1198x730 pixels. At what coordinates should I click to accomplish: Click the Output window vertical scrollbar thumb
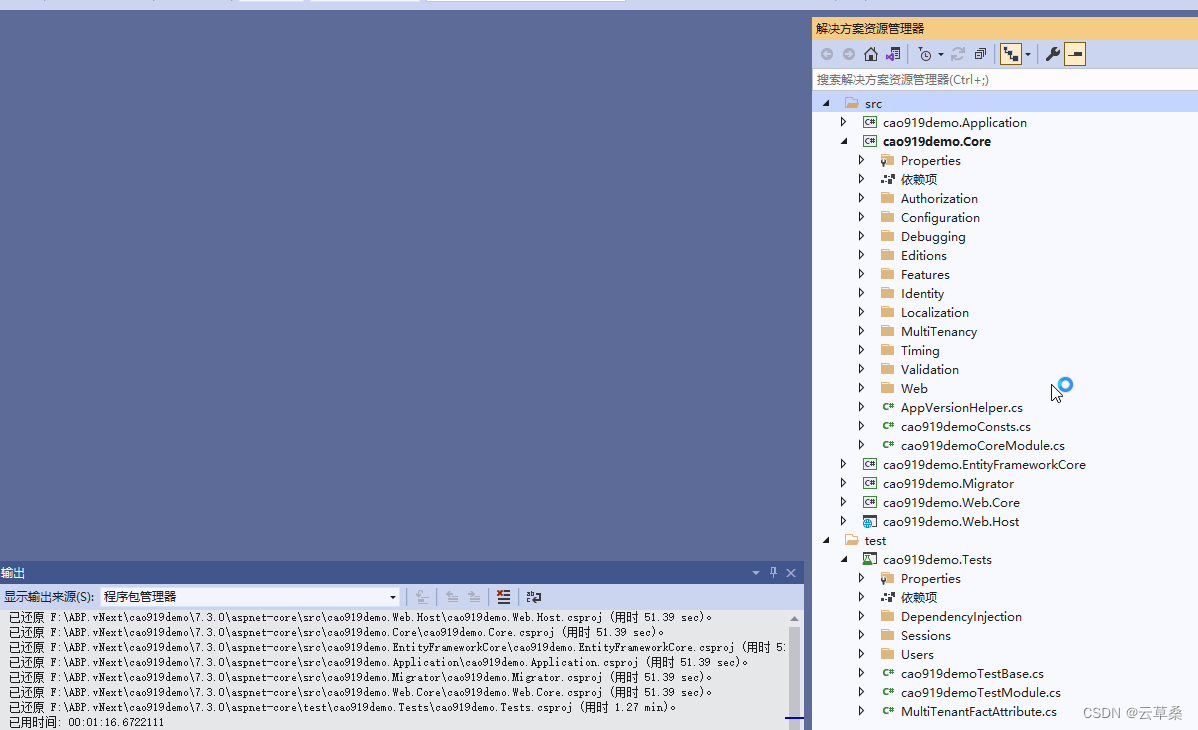pos(795,673)
